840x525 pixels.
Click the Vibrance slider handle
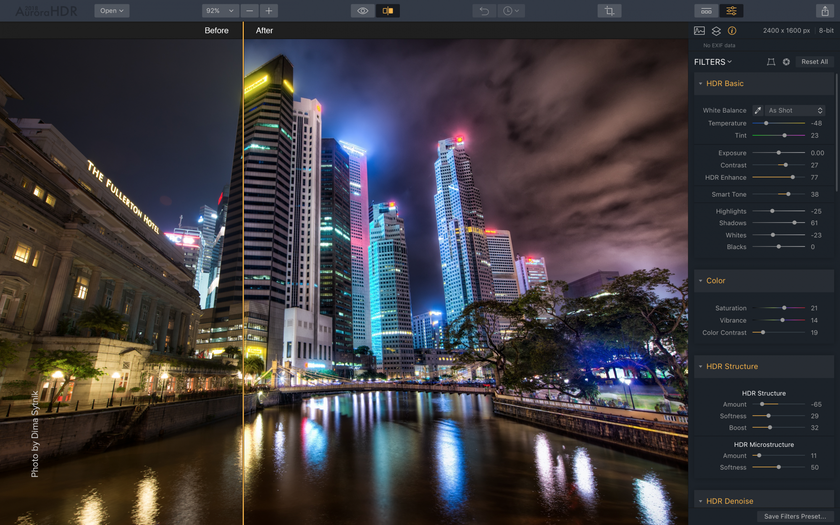[x=782, y=320]
